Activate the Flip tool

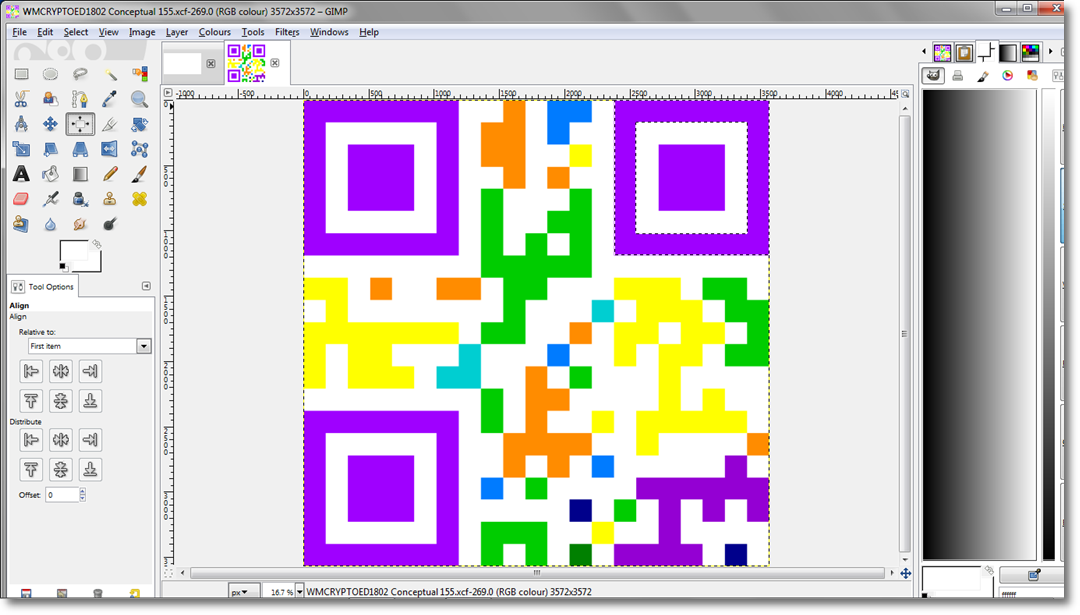pos(110,149)
